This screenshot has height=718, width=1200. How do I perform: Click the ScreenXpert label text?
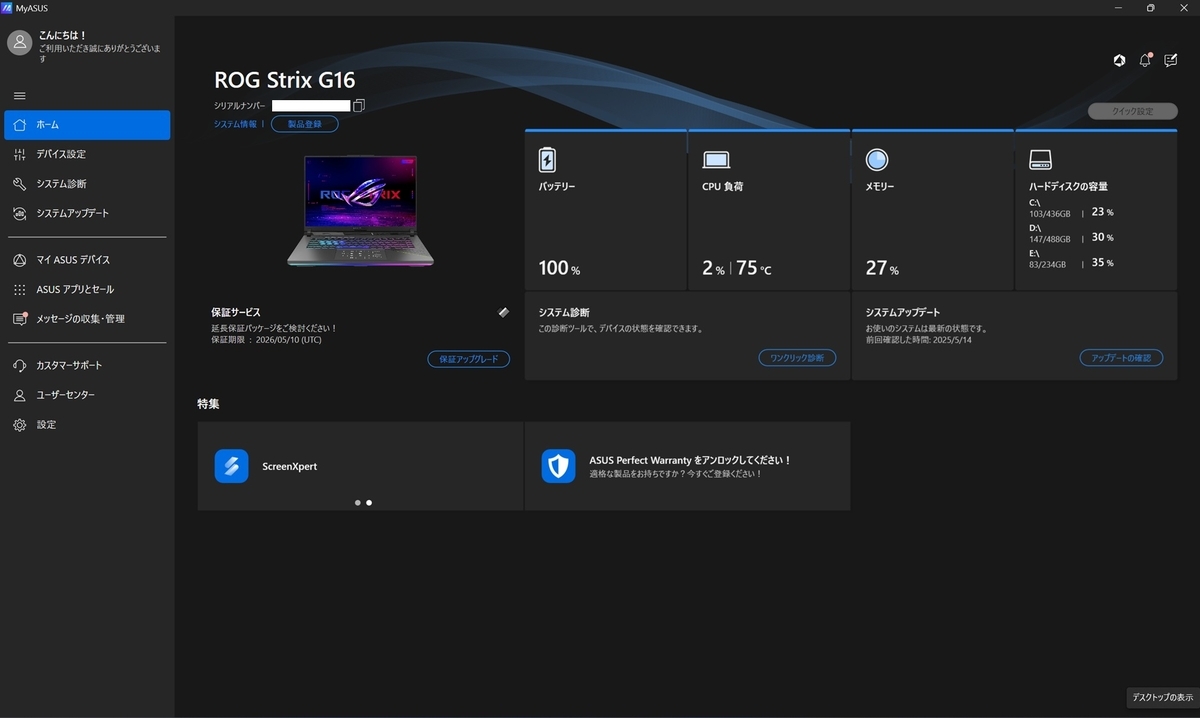(x=289, y=466)
